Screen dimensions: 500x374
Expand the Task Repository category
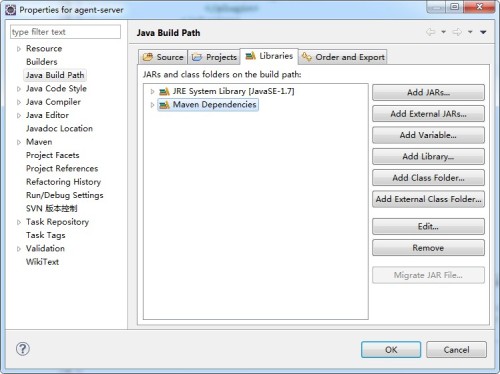pos(19,222)
